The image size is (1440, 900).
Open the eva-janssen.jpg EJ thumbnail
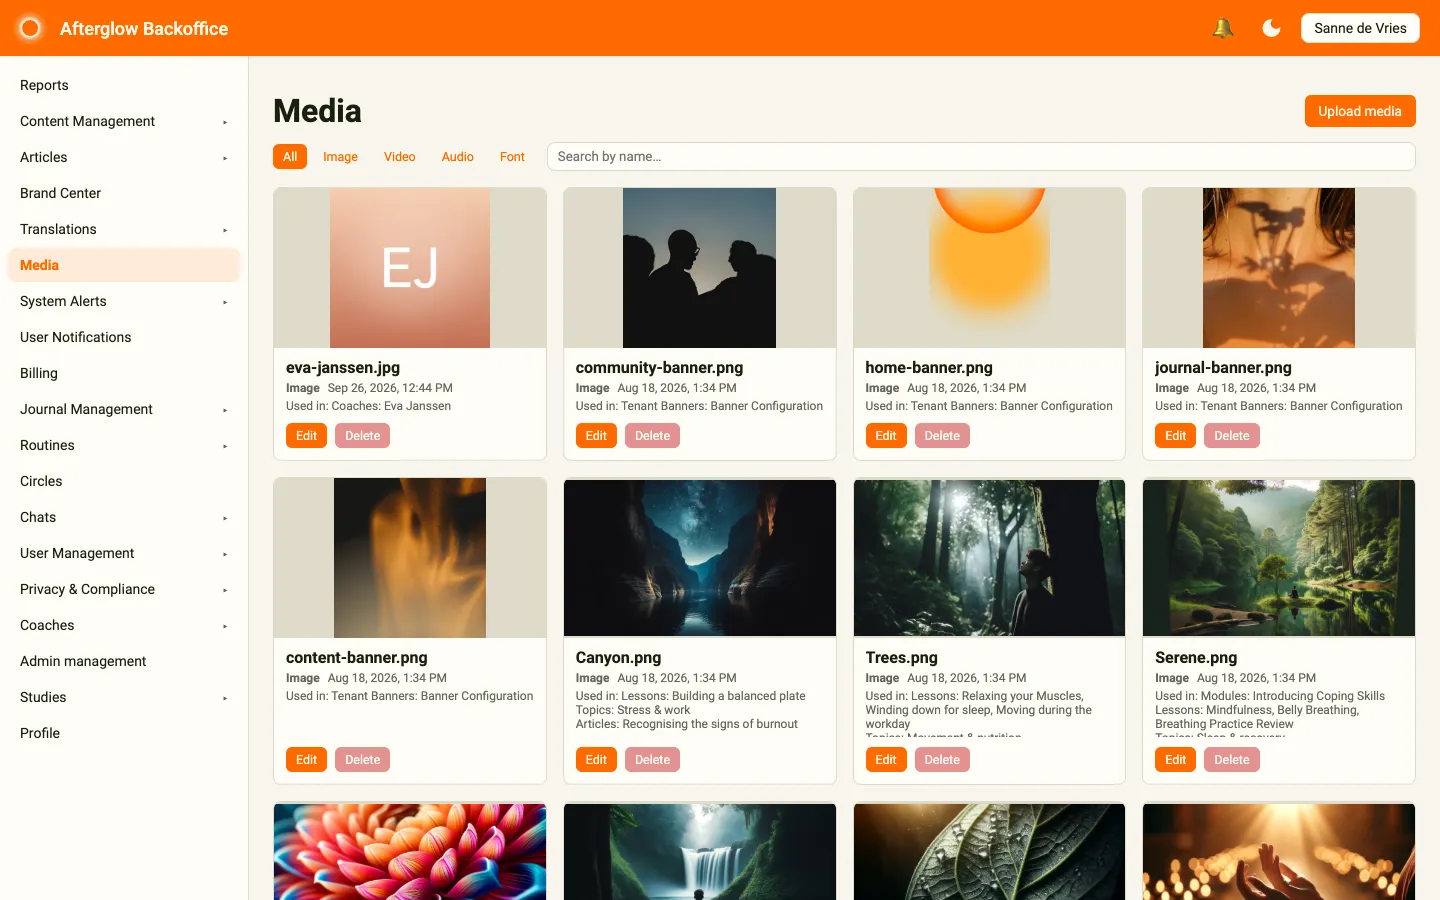[x=410, y=268]
